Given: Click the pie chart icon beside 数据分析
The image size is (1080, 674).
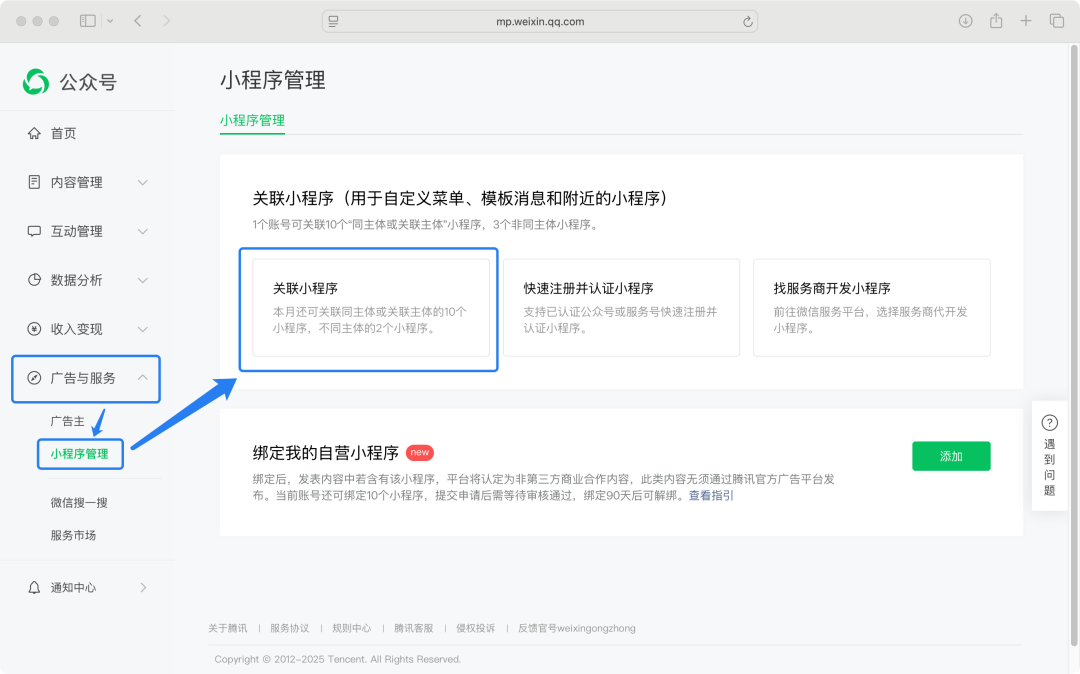Looking at the screenshot, I should click(34, 280).
